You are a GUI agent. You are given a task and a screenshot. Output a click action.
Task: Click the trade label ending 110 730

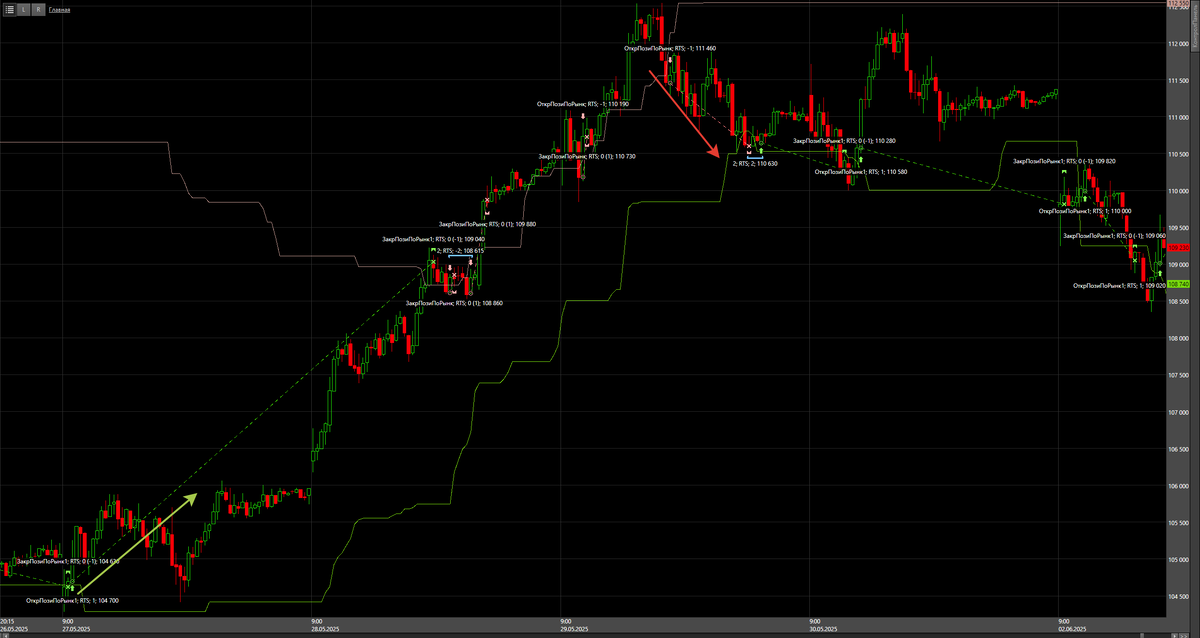click(x=587, y=156)
